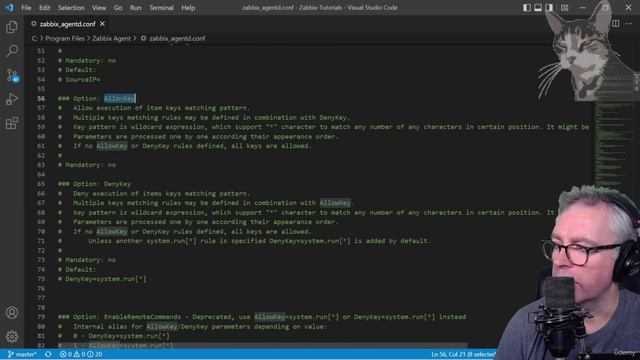Open the Help menu

coord(188,8)
